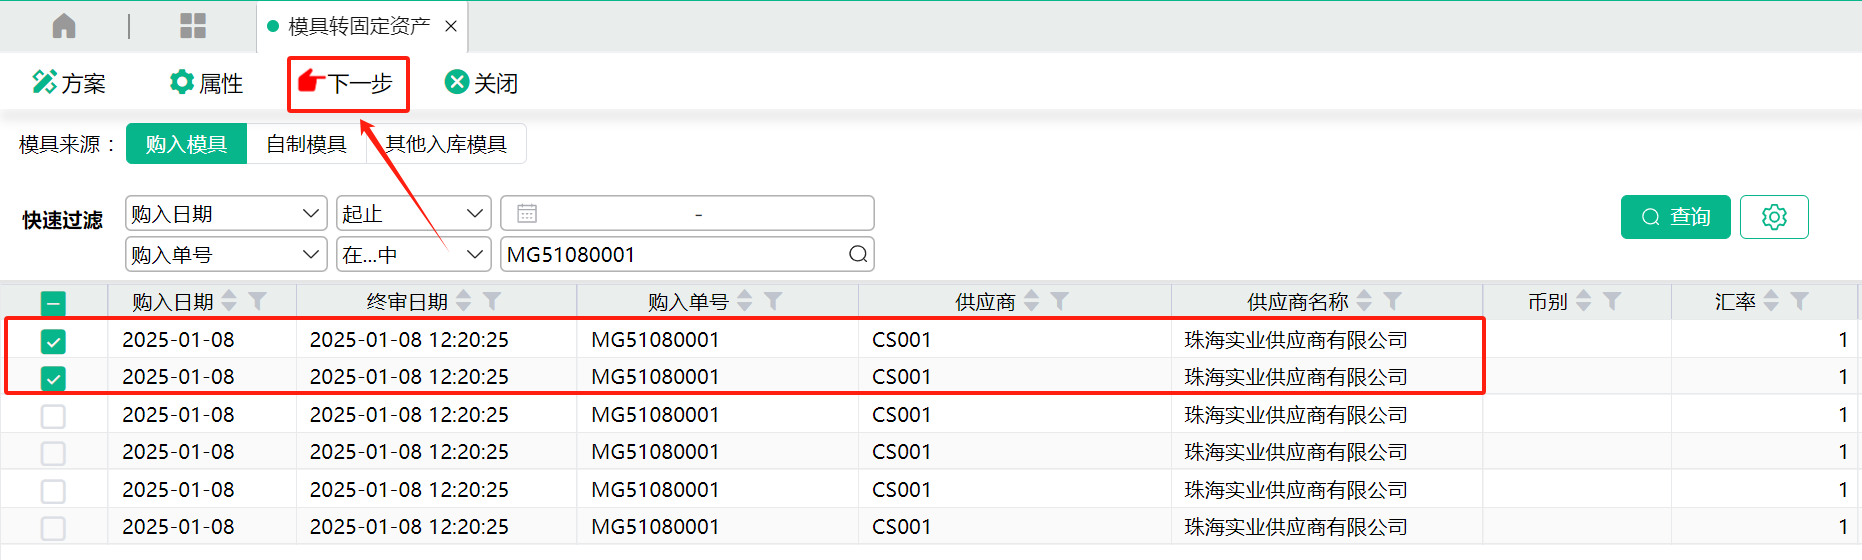1862x560 pixels.
Task: Click the search icon in MG51080001 field
Action: (857, 254)
